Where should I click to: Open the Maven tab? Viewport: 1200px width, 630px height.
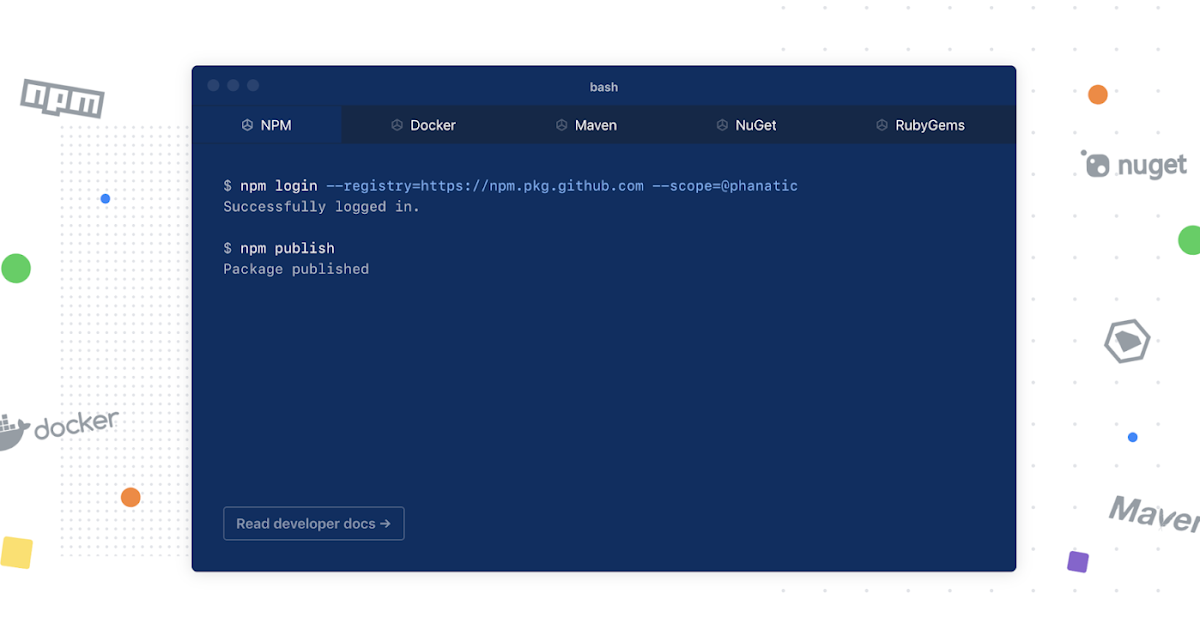pos(586,125)
